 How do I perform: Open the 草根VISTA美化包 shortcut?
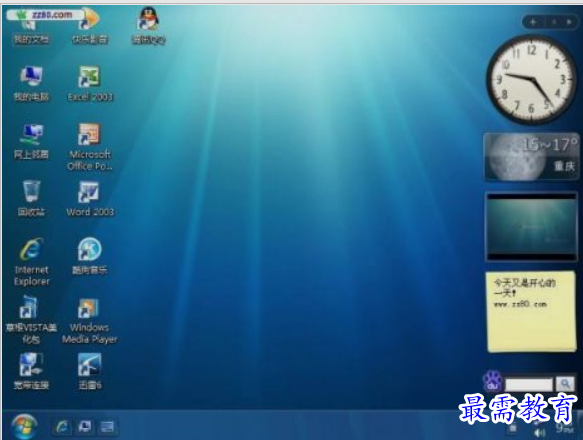(x=31, y=320)
